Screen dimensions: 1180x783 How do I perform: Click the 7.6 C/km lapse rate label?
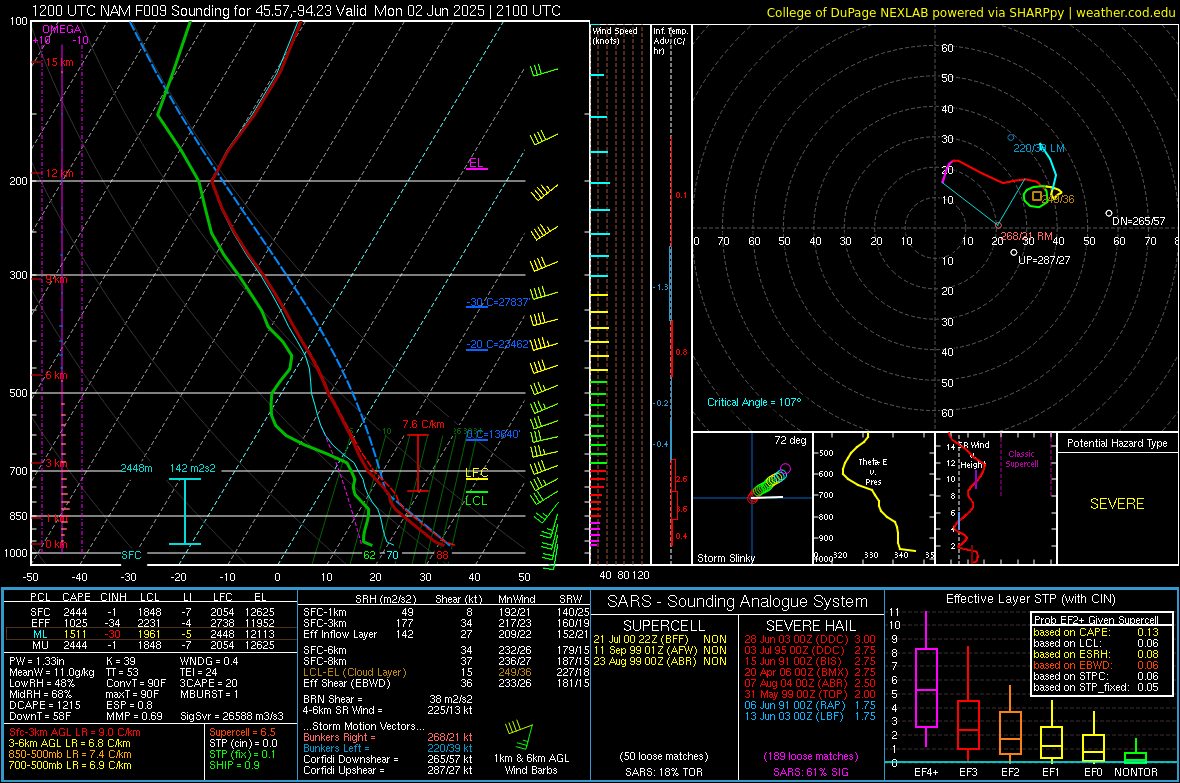[423, 425]
